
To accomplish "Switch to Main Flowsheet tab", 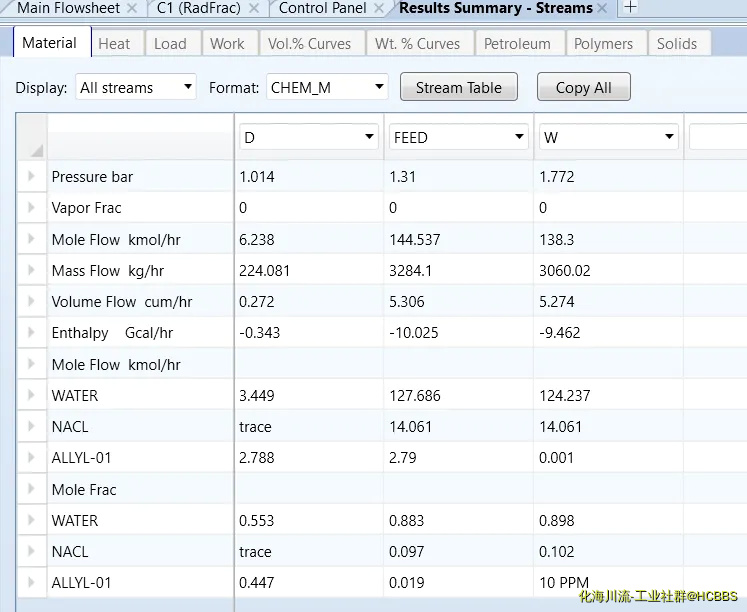I will 69,8.
